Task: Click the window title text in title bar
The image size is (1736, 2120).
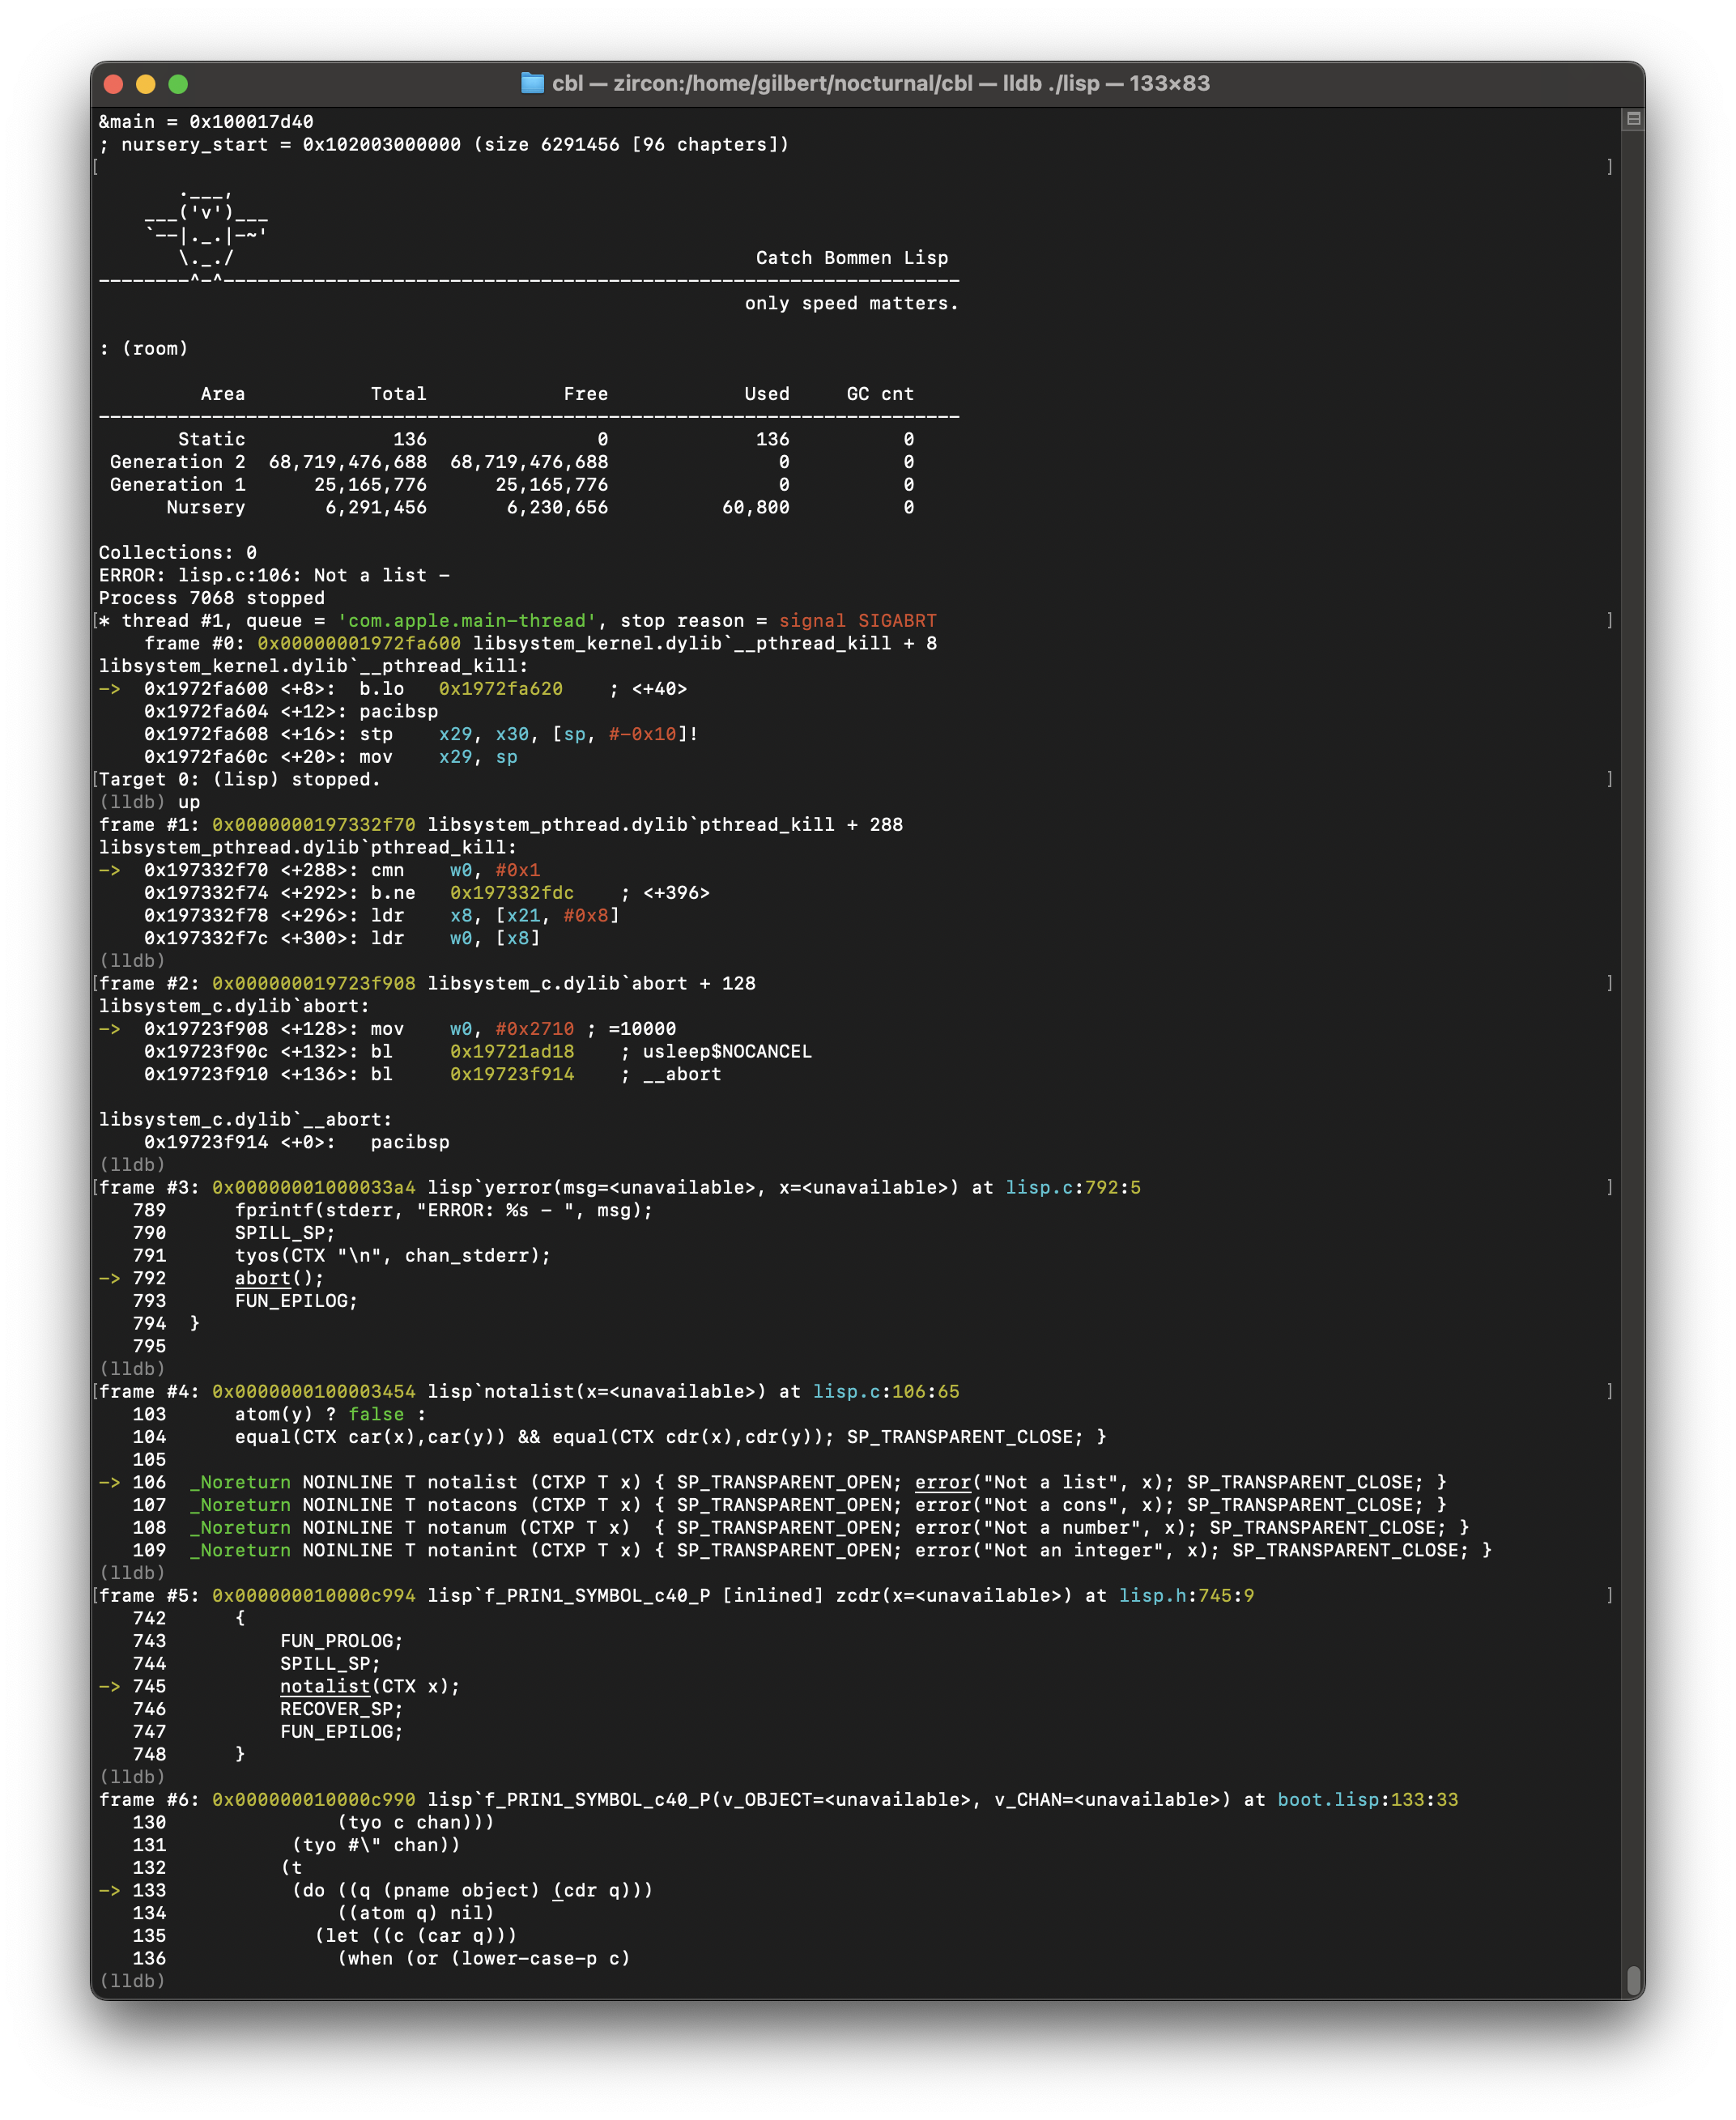Action: point(880,83)
